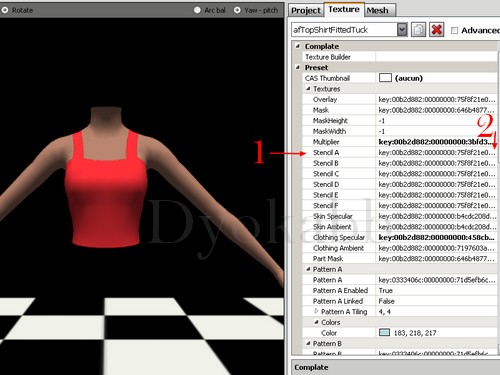
Task: Collapse the Complate section
Action: point(298,46)
